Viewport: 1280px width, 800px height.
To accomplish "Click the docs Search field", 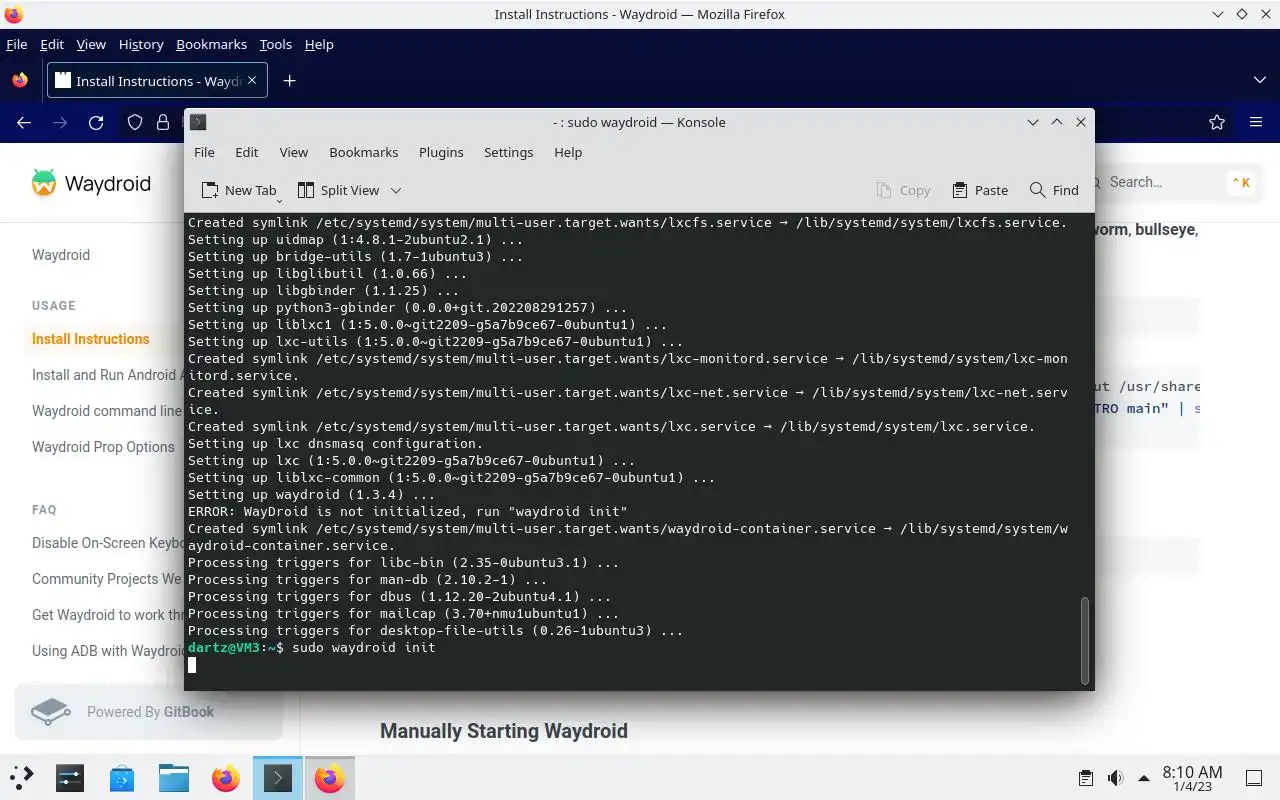I will pyautogui.click(x=1175, y=182).
